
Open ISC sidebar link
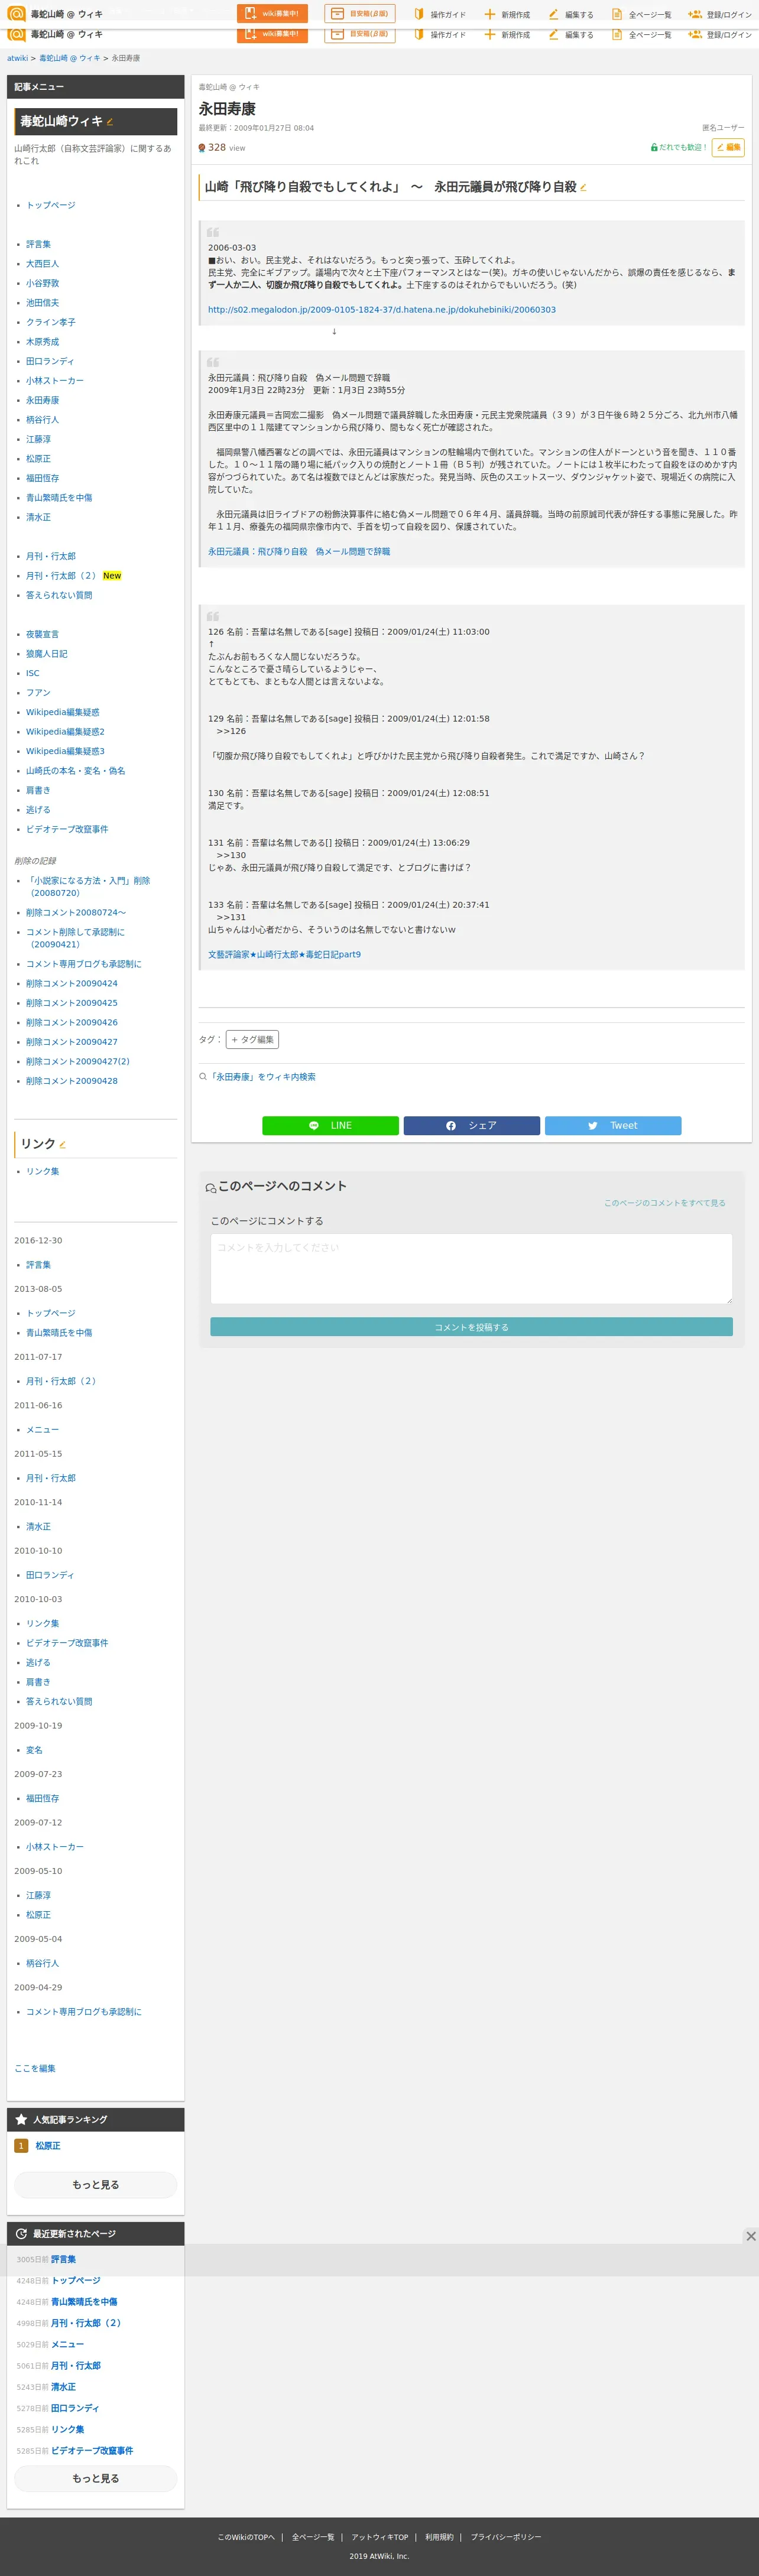[x=33, y=674]
